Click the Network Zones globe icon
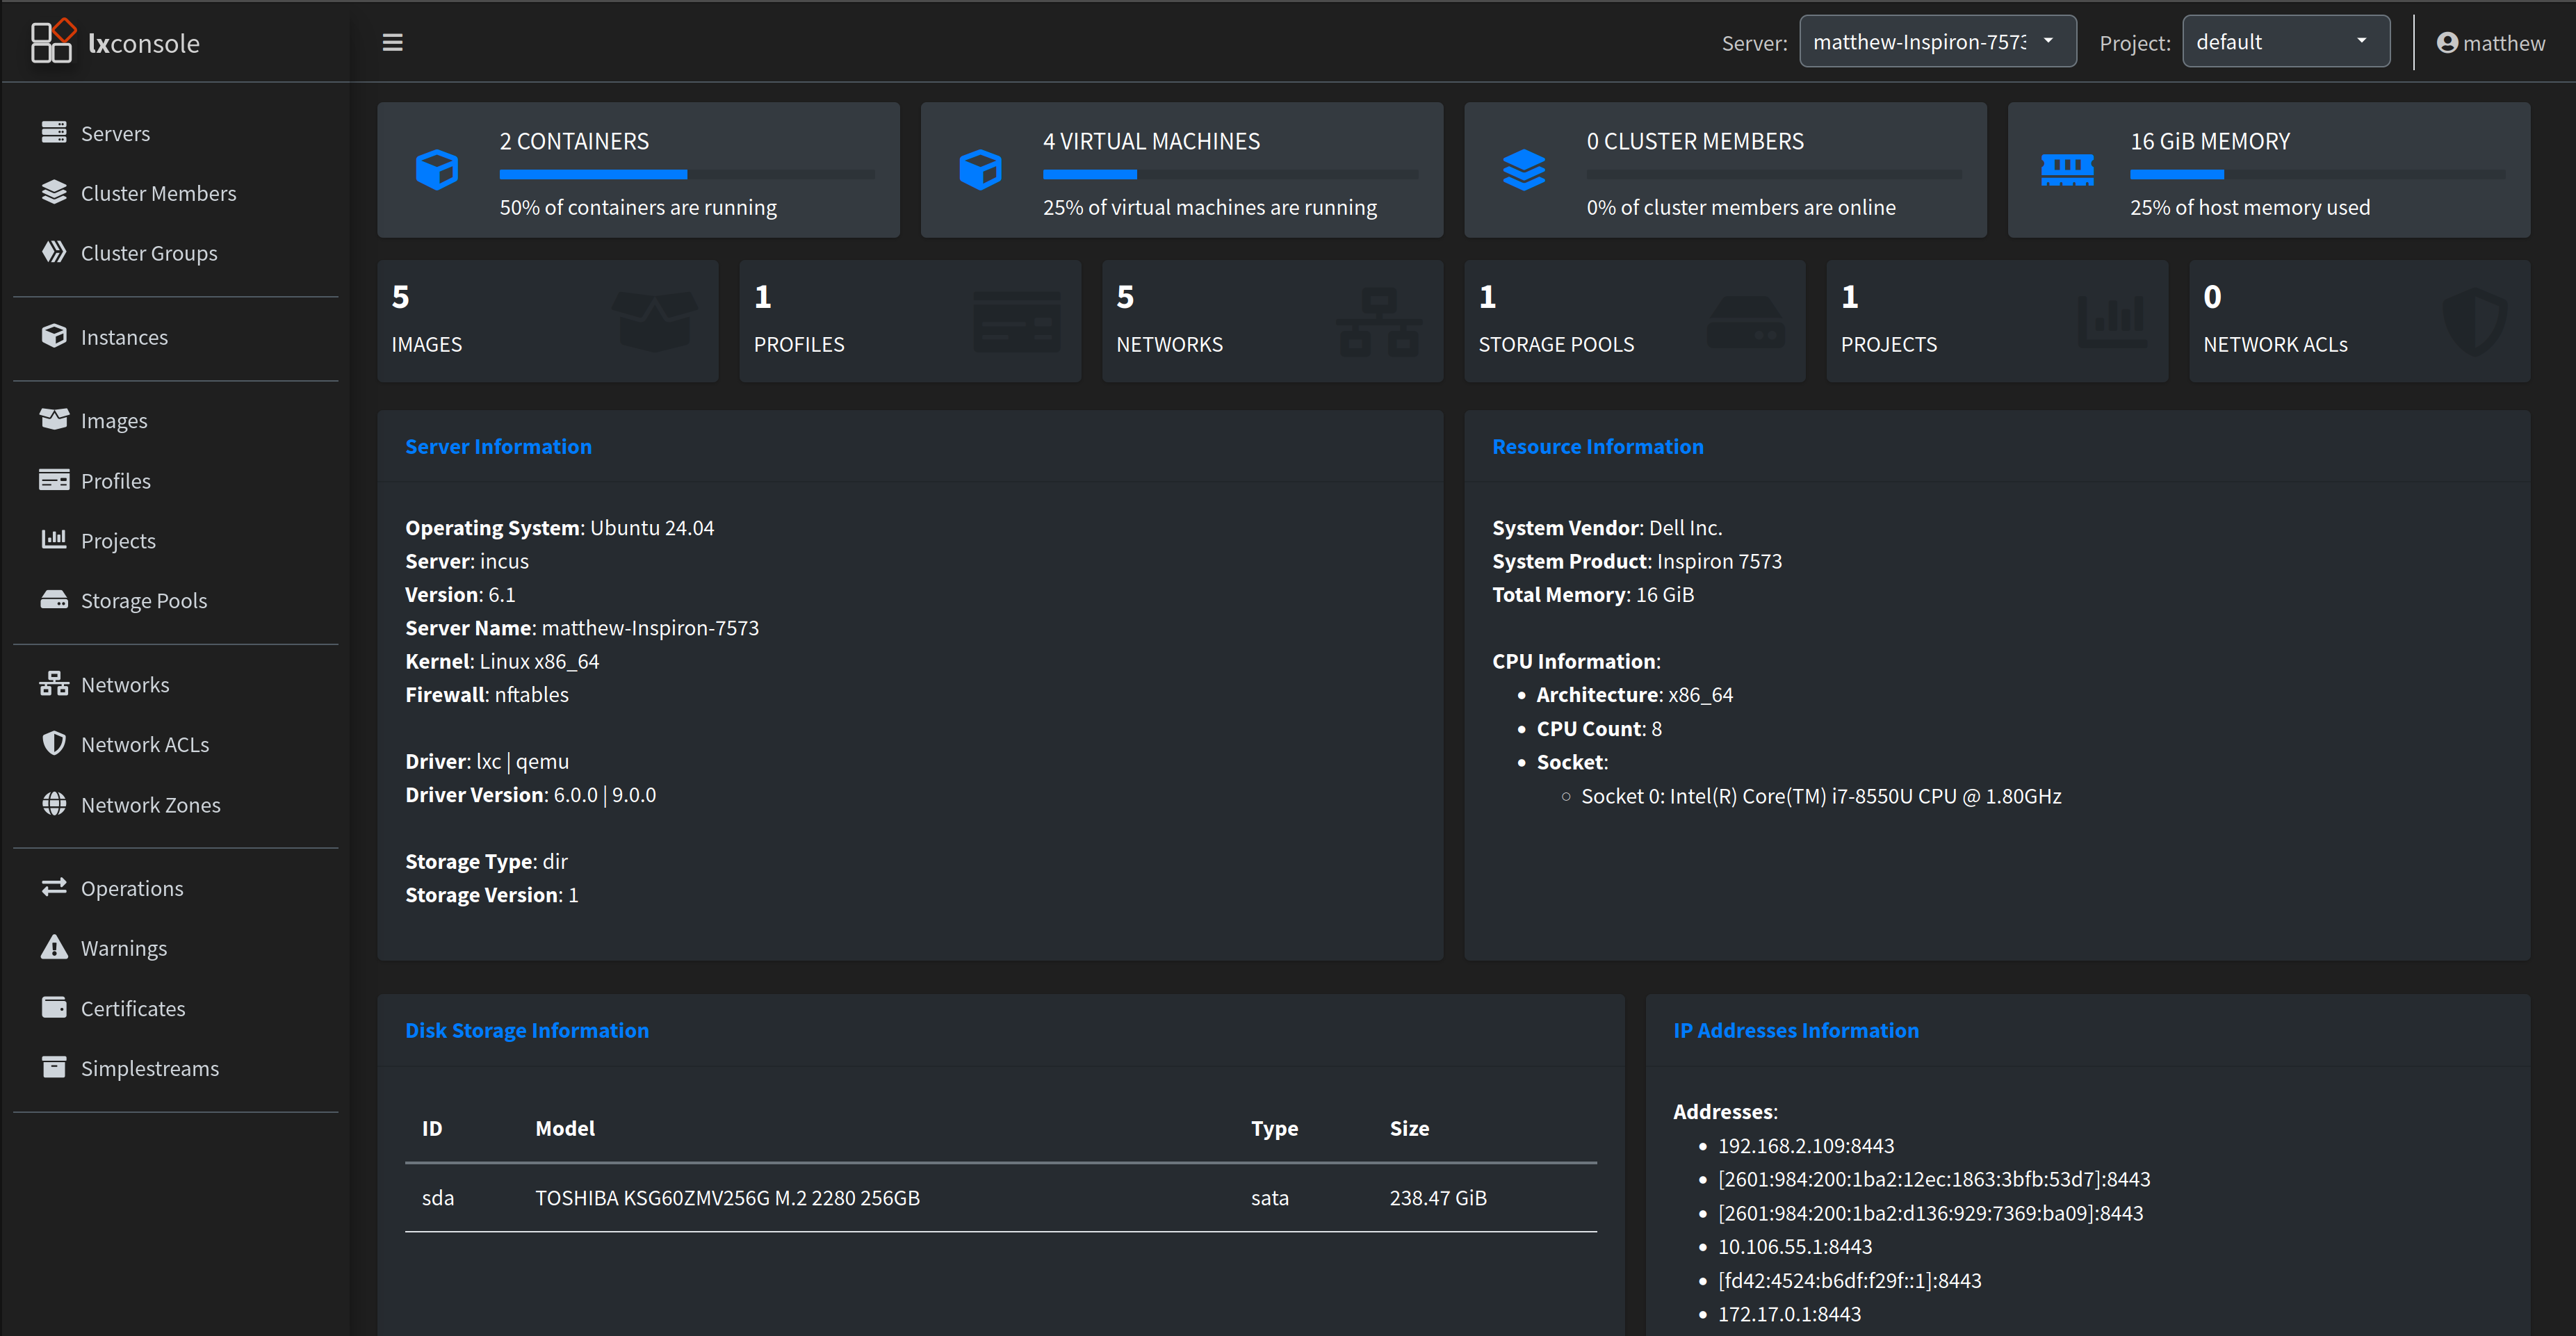2576x1336 pixels. 54,804
